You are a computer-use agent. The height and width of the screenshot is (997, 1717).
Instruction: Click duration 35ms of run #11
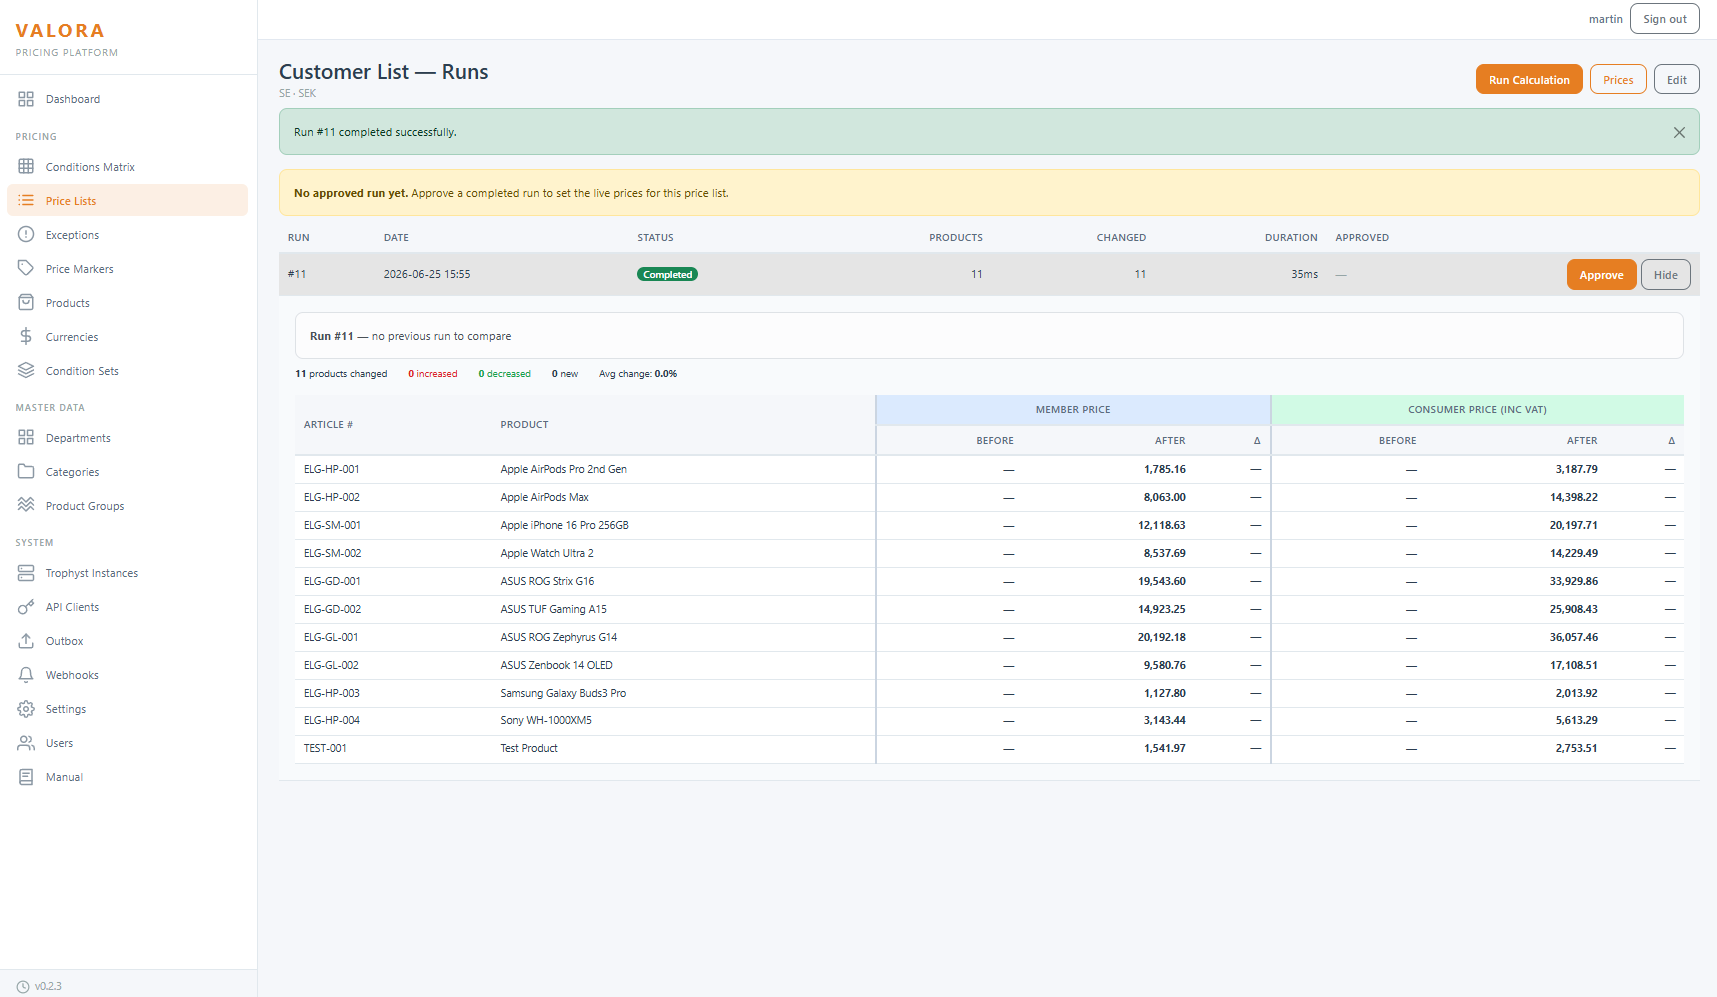point(1304,274)
